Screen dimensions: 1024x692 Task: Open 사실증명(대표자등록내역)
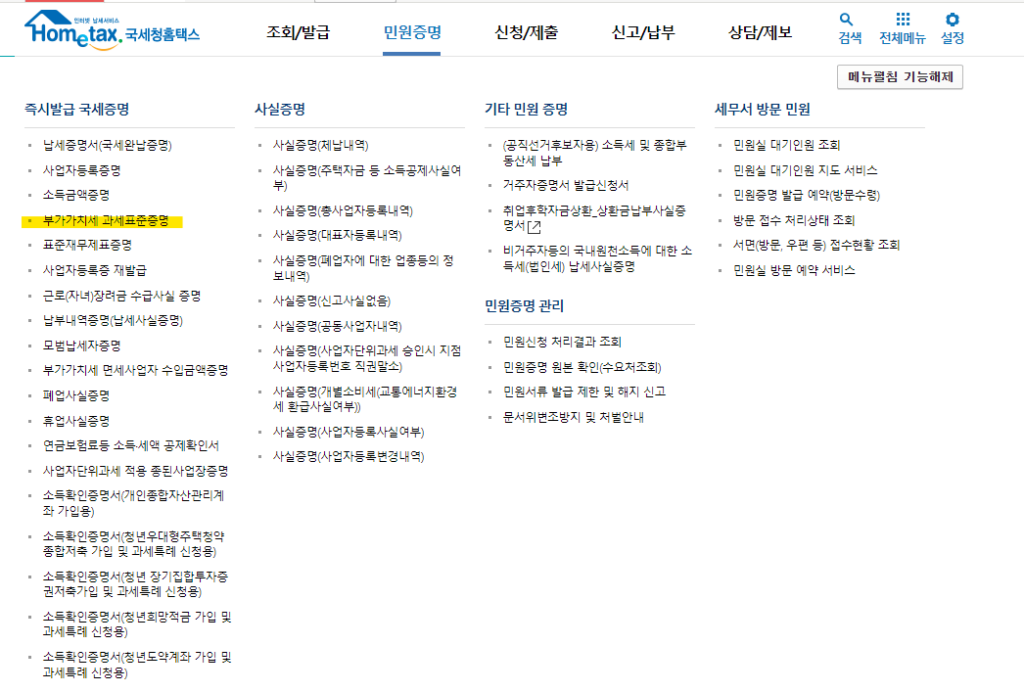tap(338, 235)
